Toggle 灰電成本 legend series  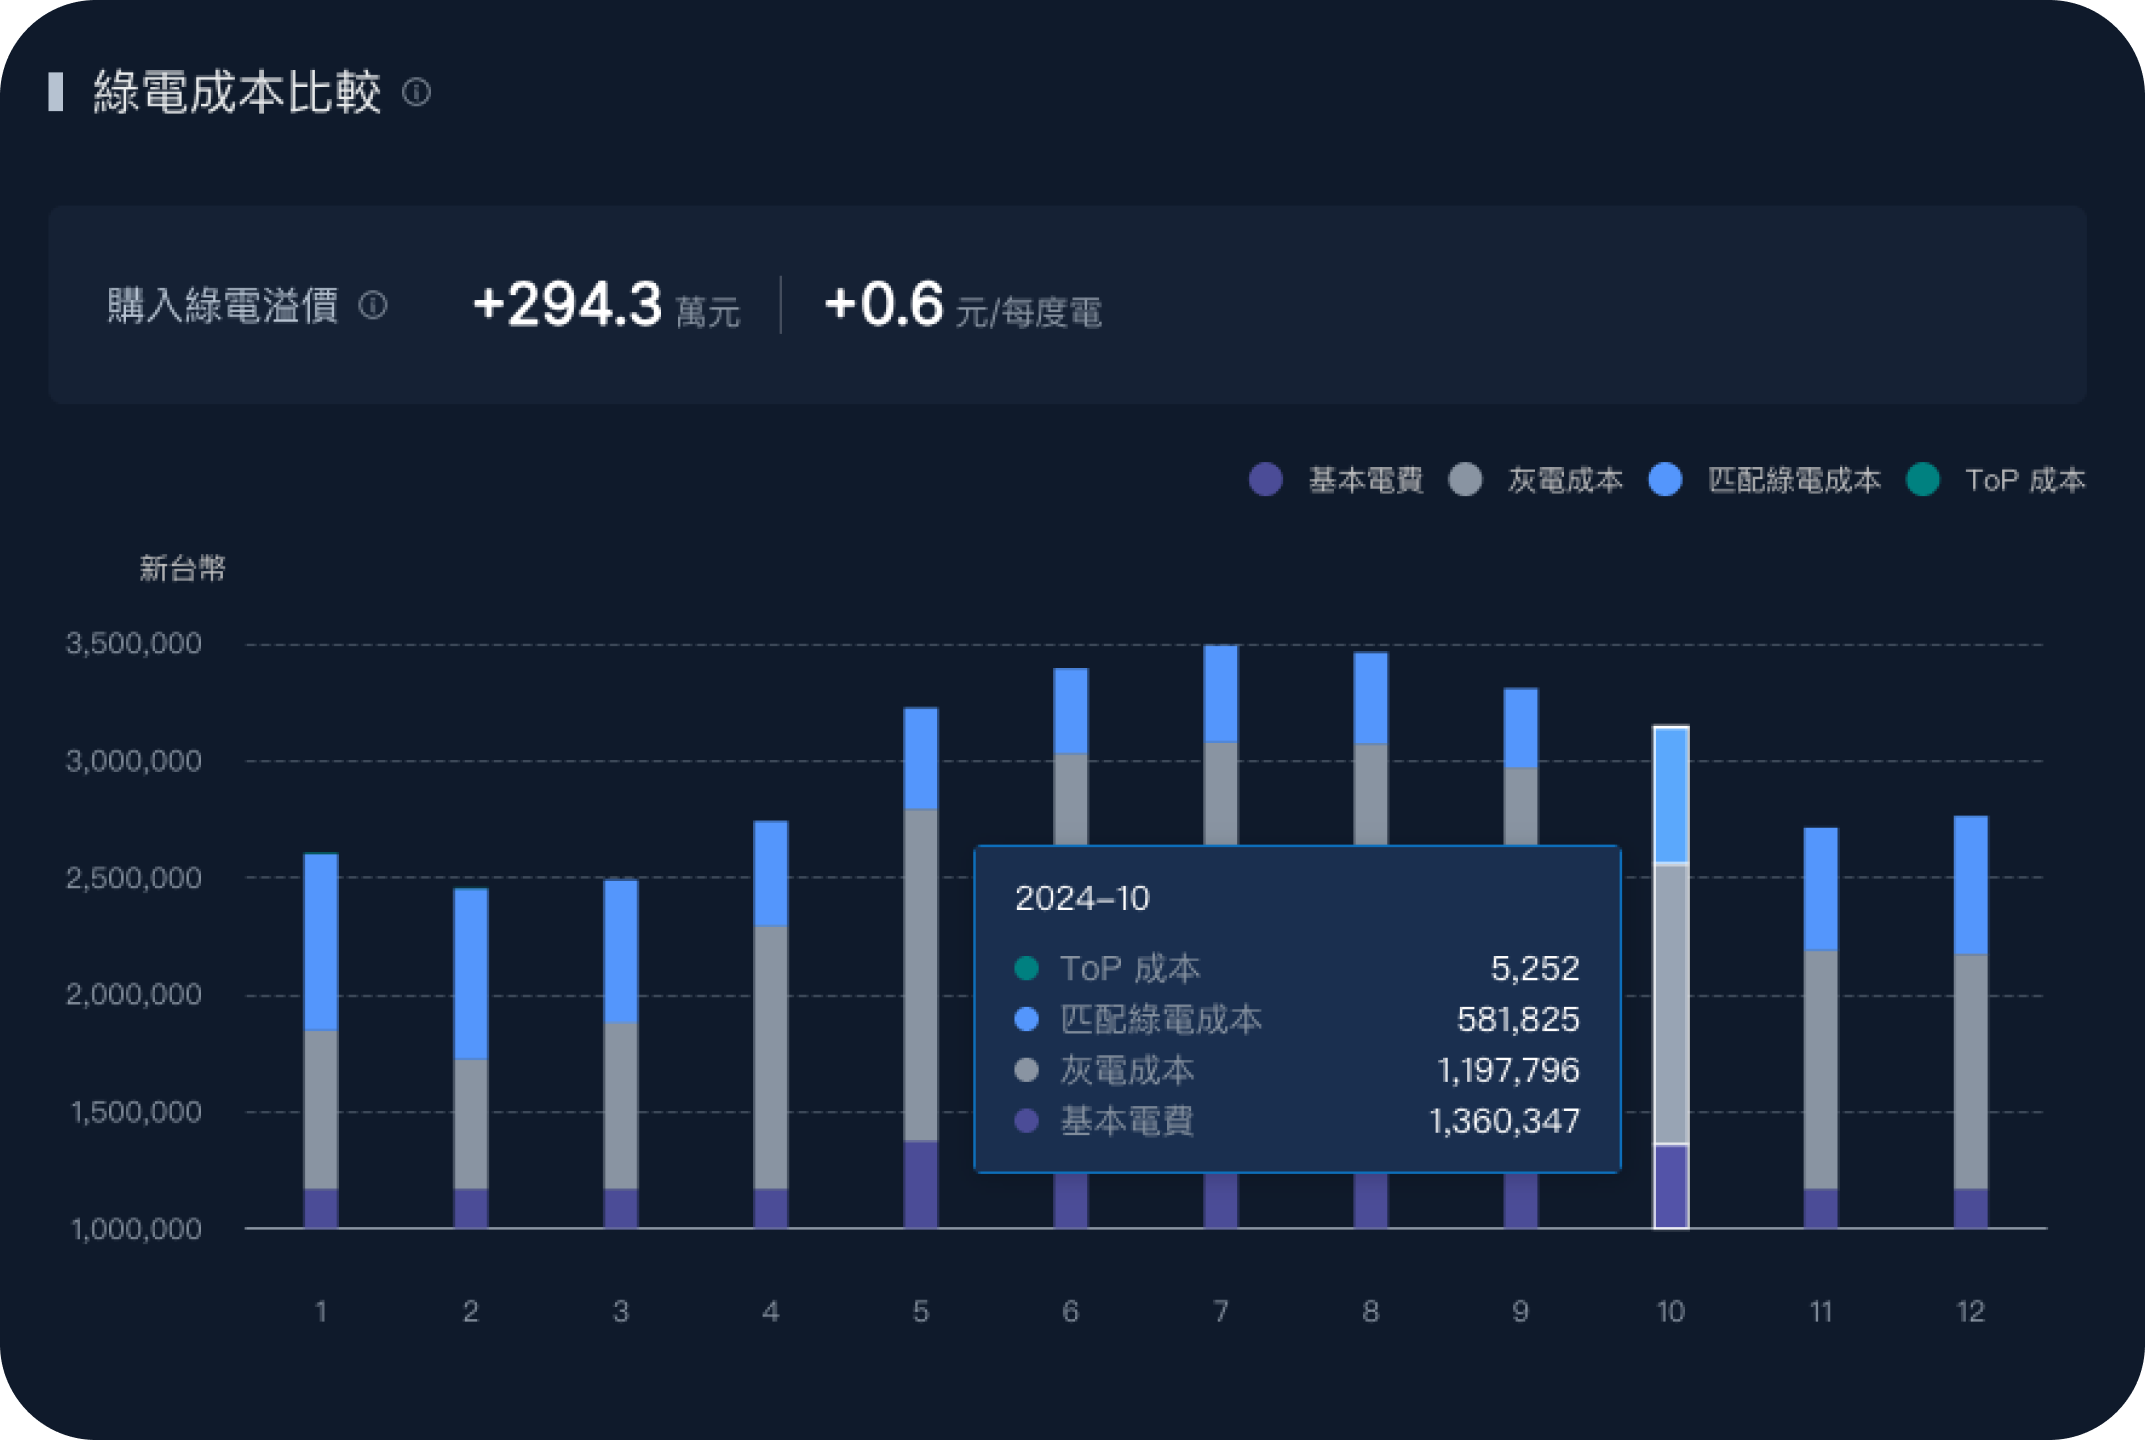(1564, 480)
